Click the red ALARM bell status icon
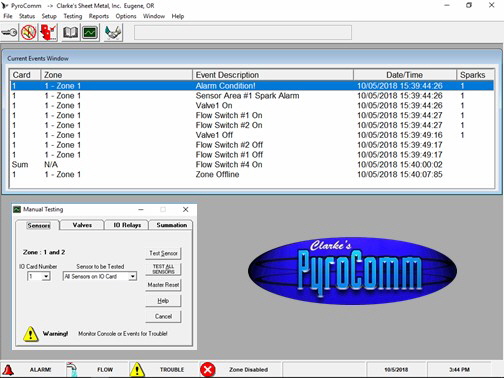The width and height of the screenshot is (504, 378). click(8, 370)
